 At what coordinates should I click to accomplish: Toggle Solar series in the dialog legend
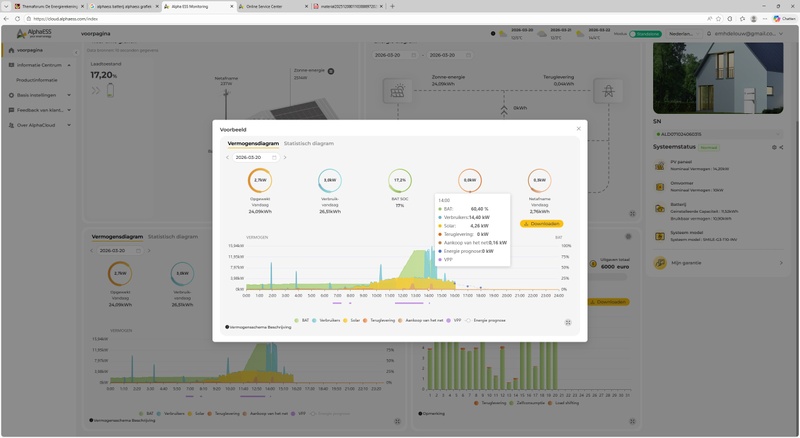point(352,320)
